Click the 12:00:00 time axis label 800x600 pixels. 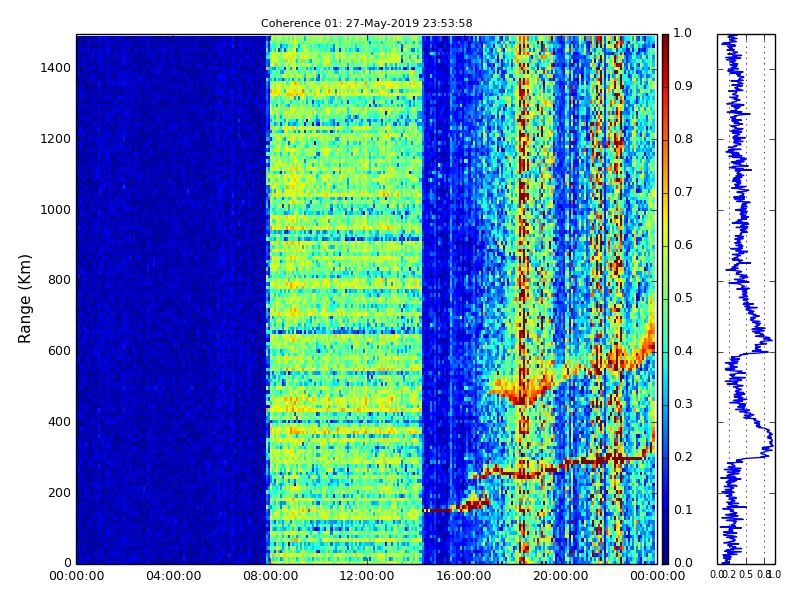[x=367, y=576]
